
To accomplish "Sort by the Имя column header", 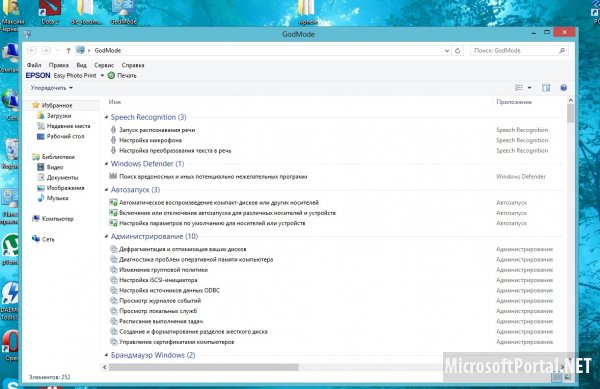I will (x=115, y=102).
